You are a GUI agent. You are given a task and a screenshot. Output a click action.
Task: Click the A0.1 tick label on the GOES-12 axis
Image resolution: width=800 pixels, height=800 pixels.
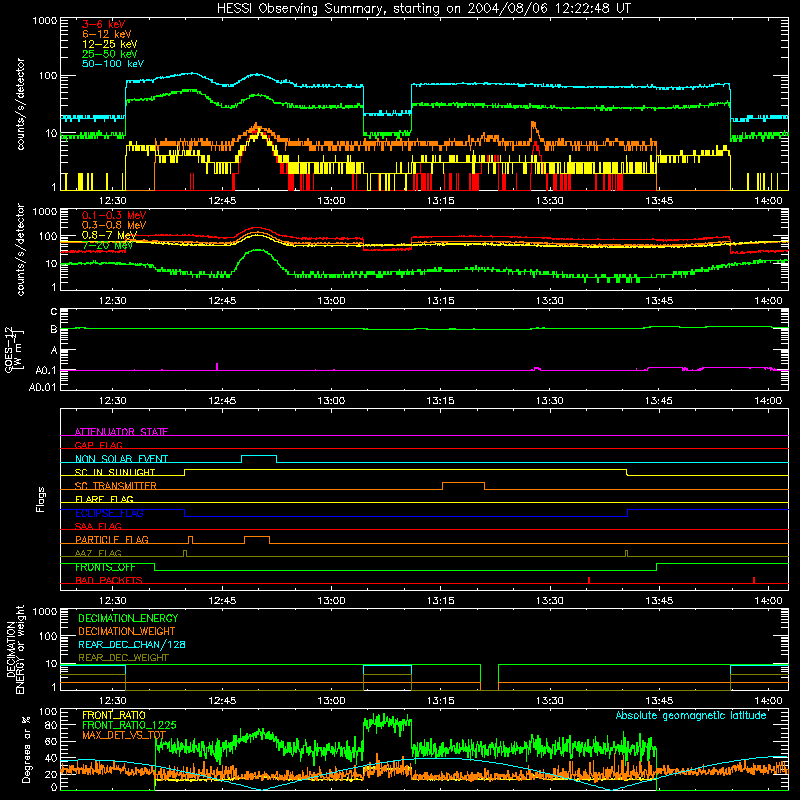click(46, 370)
